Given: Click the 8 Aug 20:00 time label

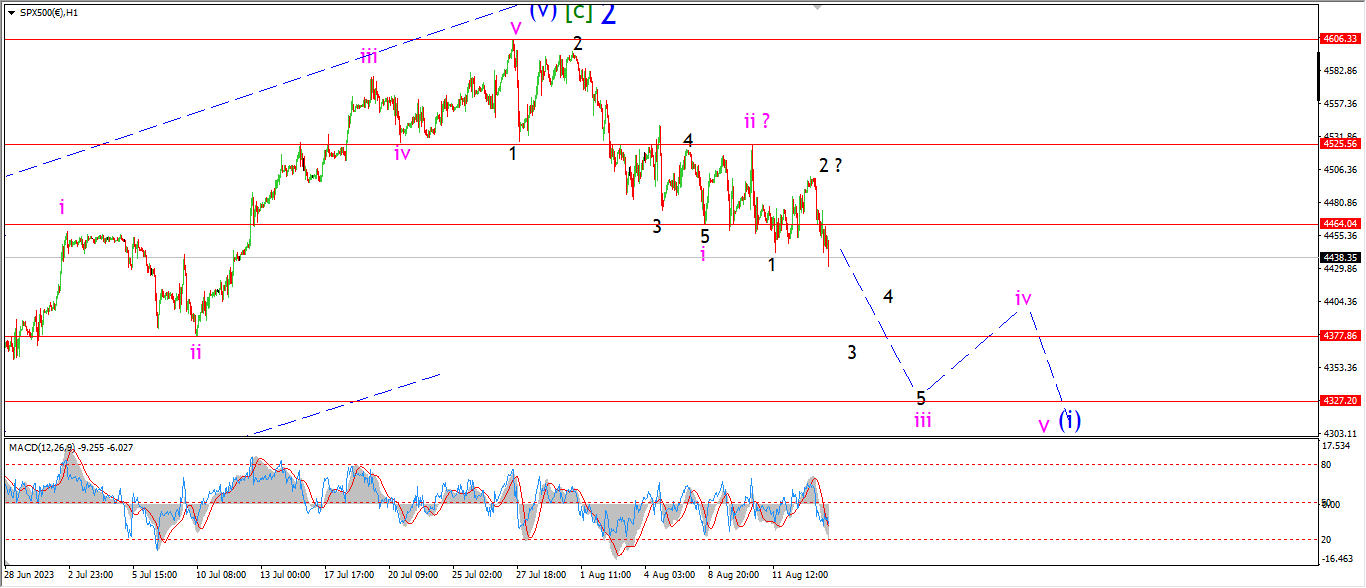Looking at the screenshot, I should (734, 576).
